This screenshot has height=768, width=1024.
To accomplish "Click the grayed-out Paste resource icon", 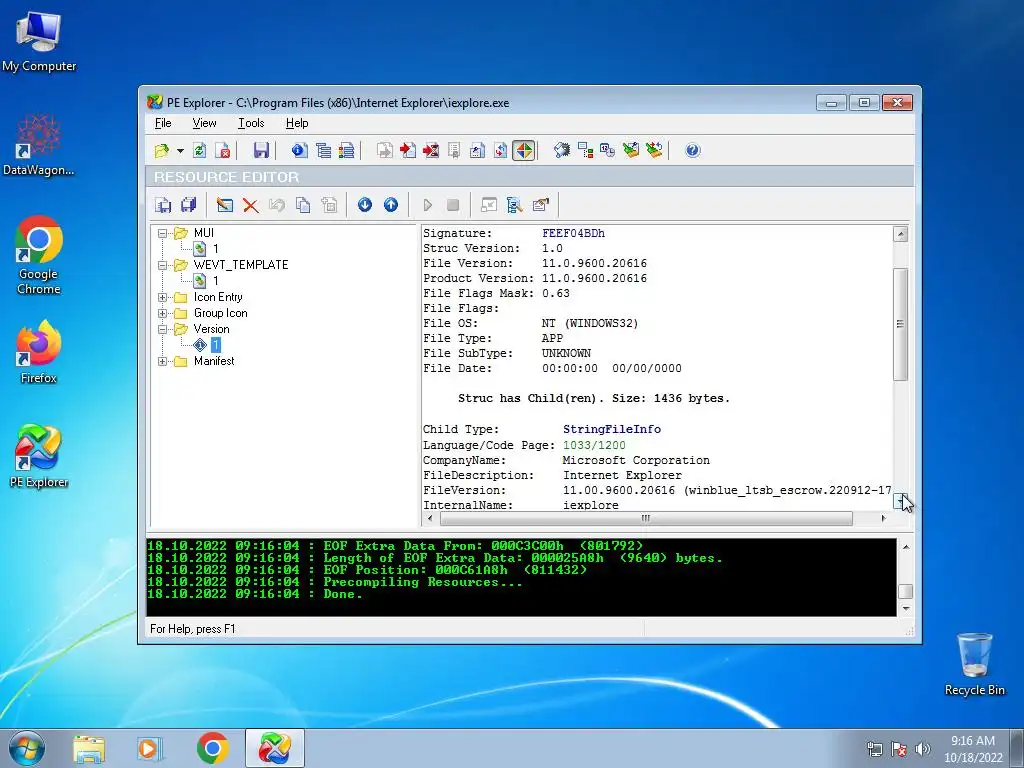I will (329, 205).
